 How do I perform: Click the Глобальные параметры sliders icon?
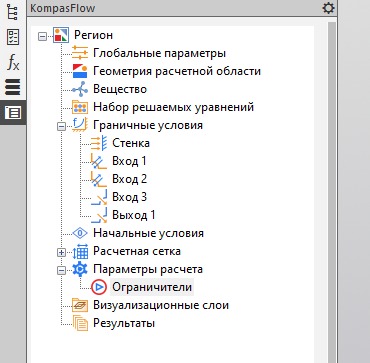80,53
